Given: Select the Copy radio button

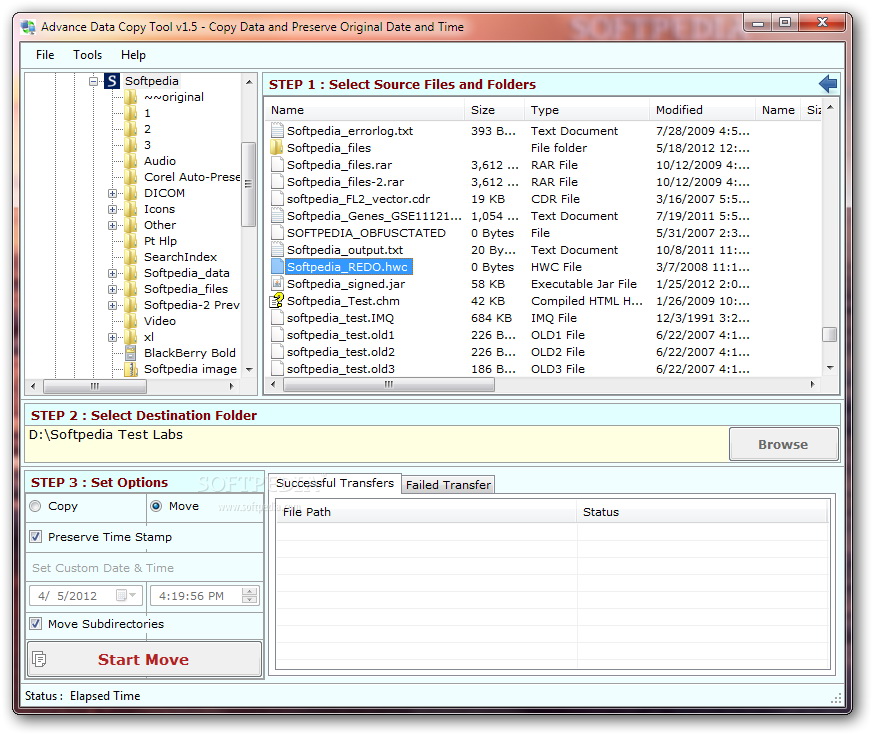Looking at the screenshot, I should [x=36, y=506].
